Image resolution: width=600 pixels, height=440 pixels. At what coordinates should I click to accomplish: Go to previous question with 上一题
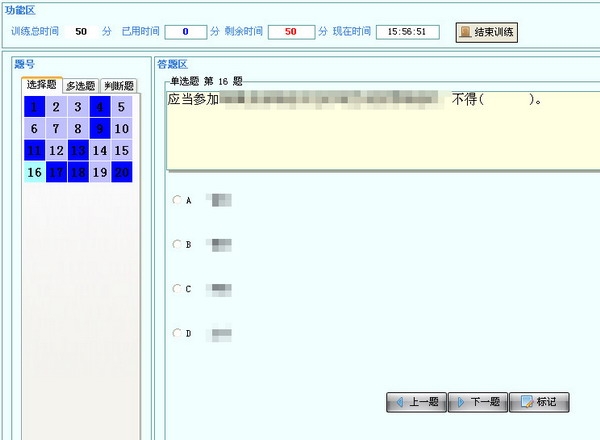(416, 402)
